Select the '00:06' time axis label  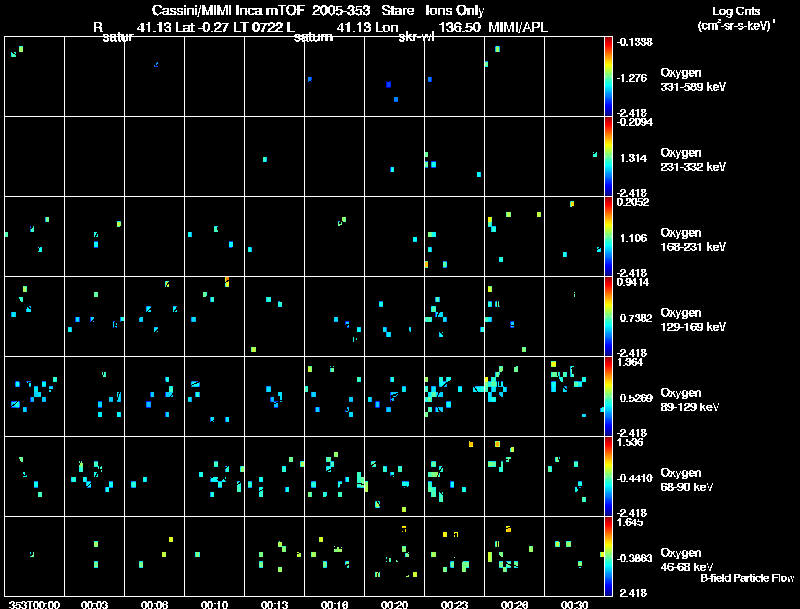coord(155,604)
